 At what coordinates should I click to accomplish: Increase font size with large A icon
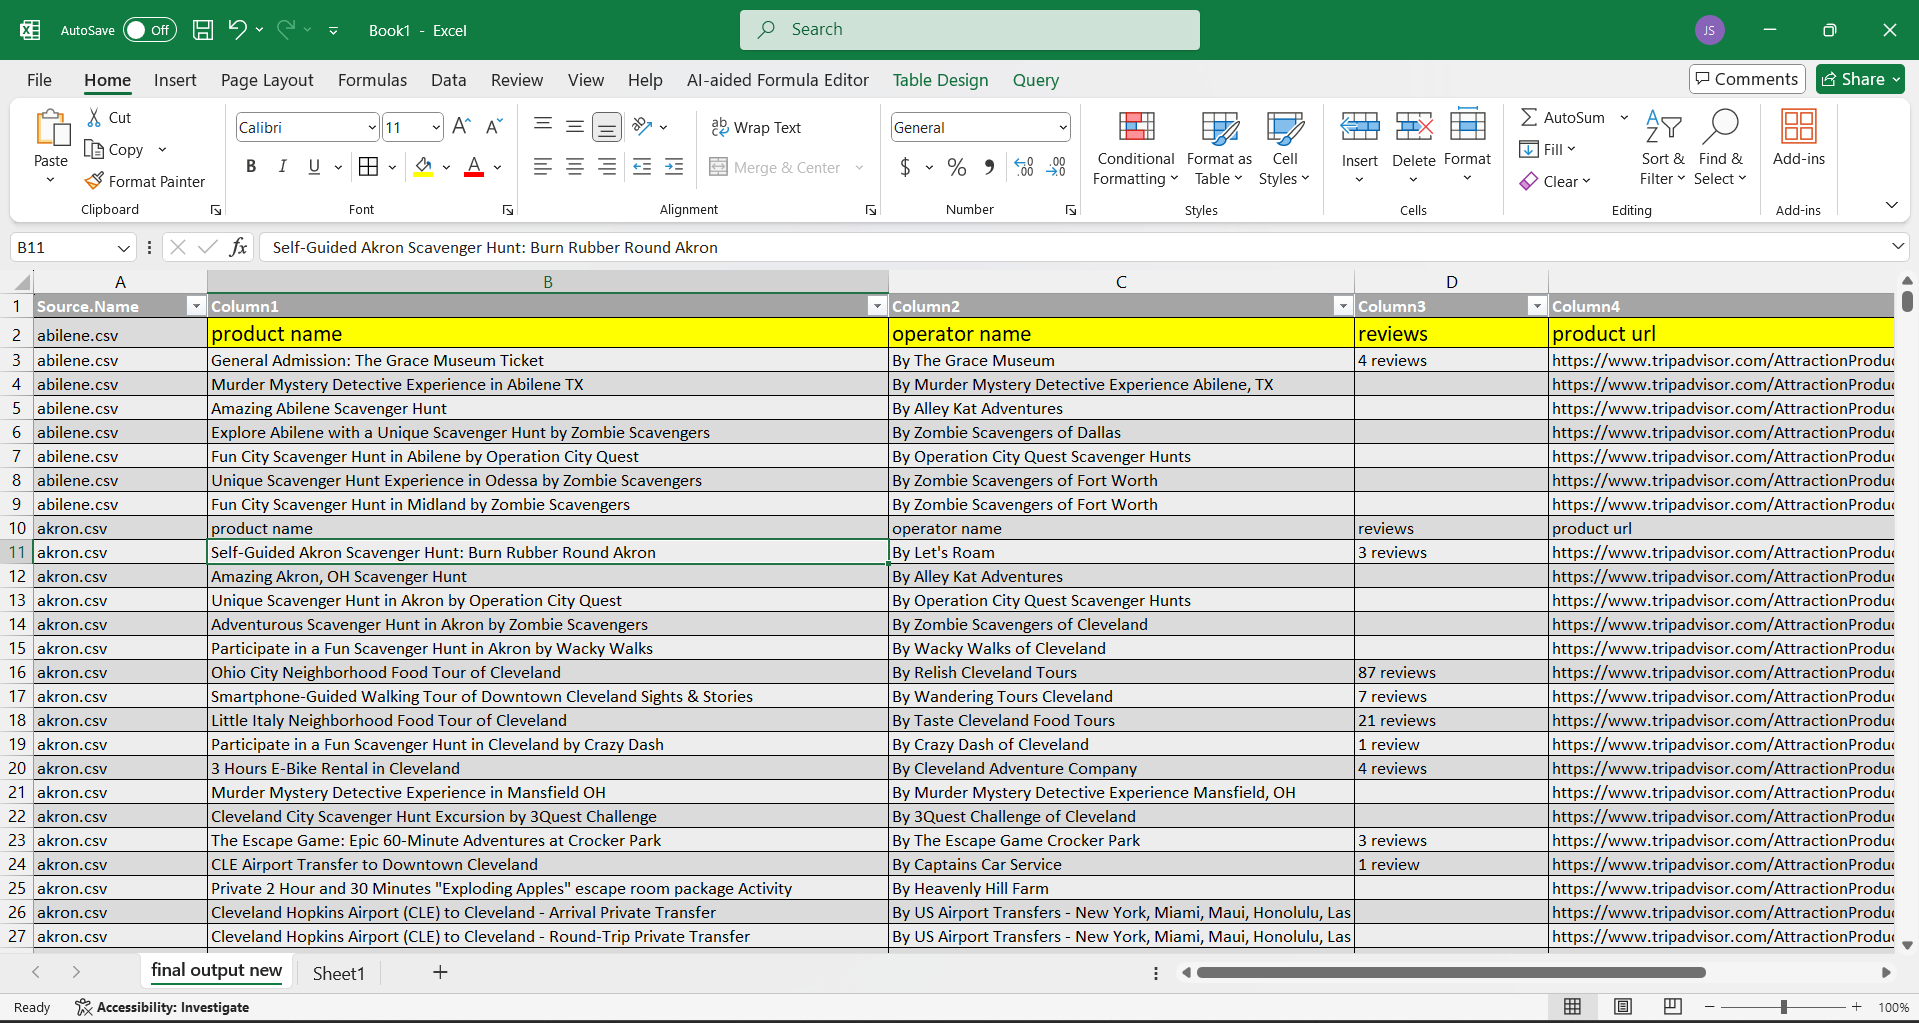point(461,126)
